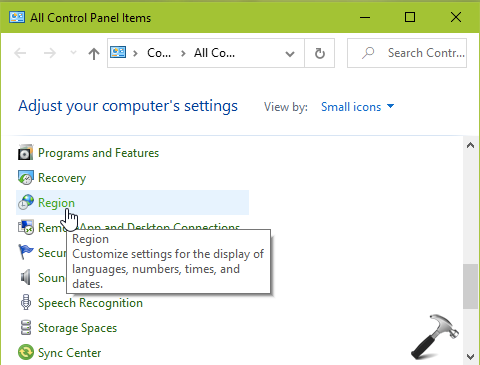480x365 pixels.
Task: Click the RemoteApp and Desktop Connections icon
Action: coord(26,227)
